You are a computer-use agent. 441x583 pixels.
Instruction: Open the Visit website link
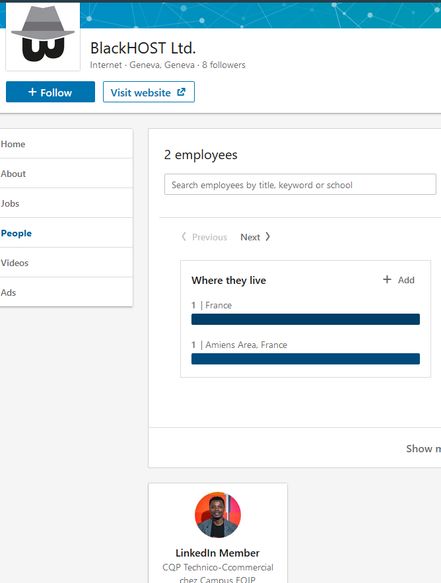click(x=148, y=92)
